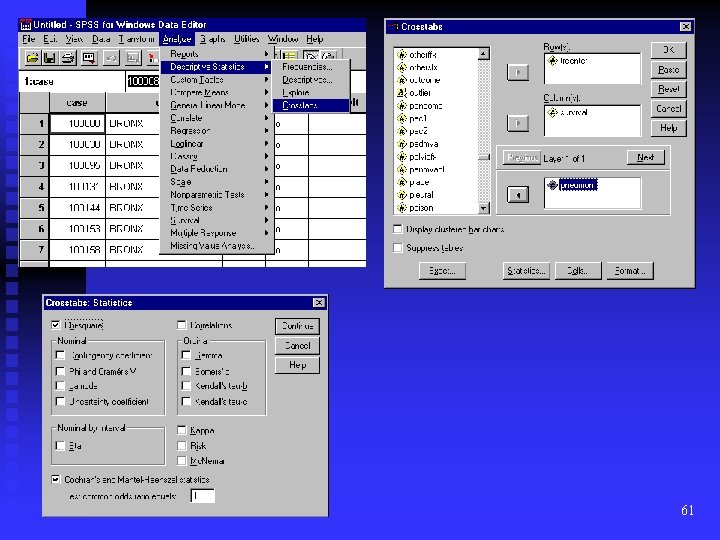Click the Open file toolbar icon

(x=32, y=58)
